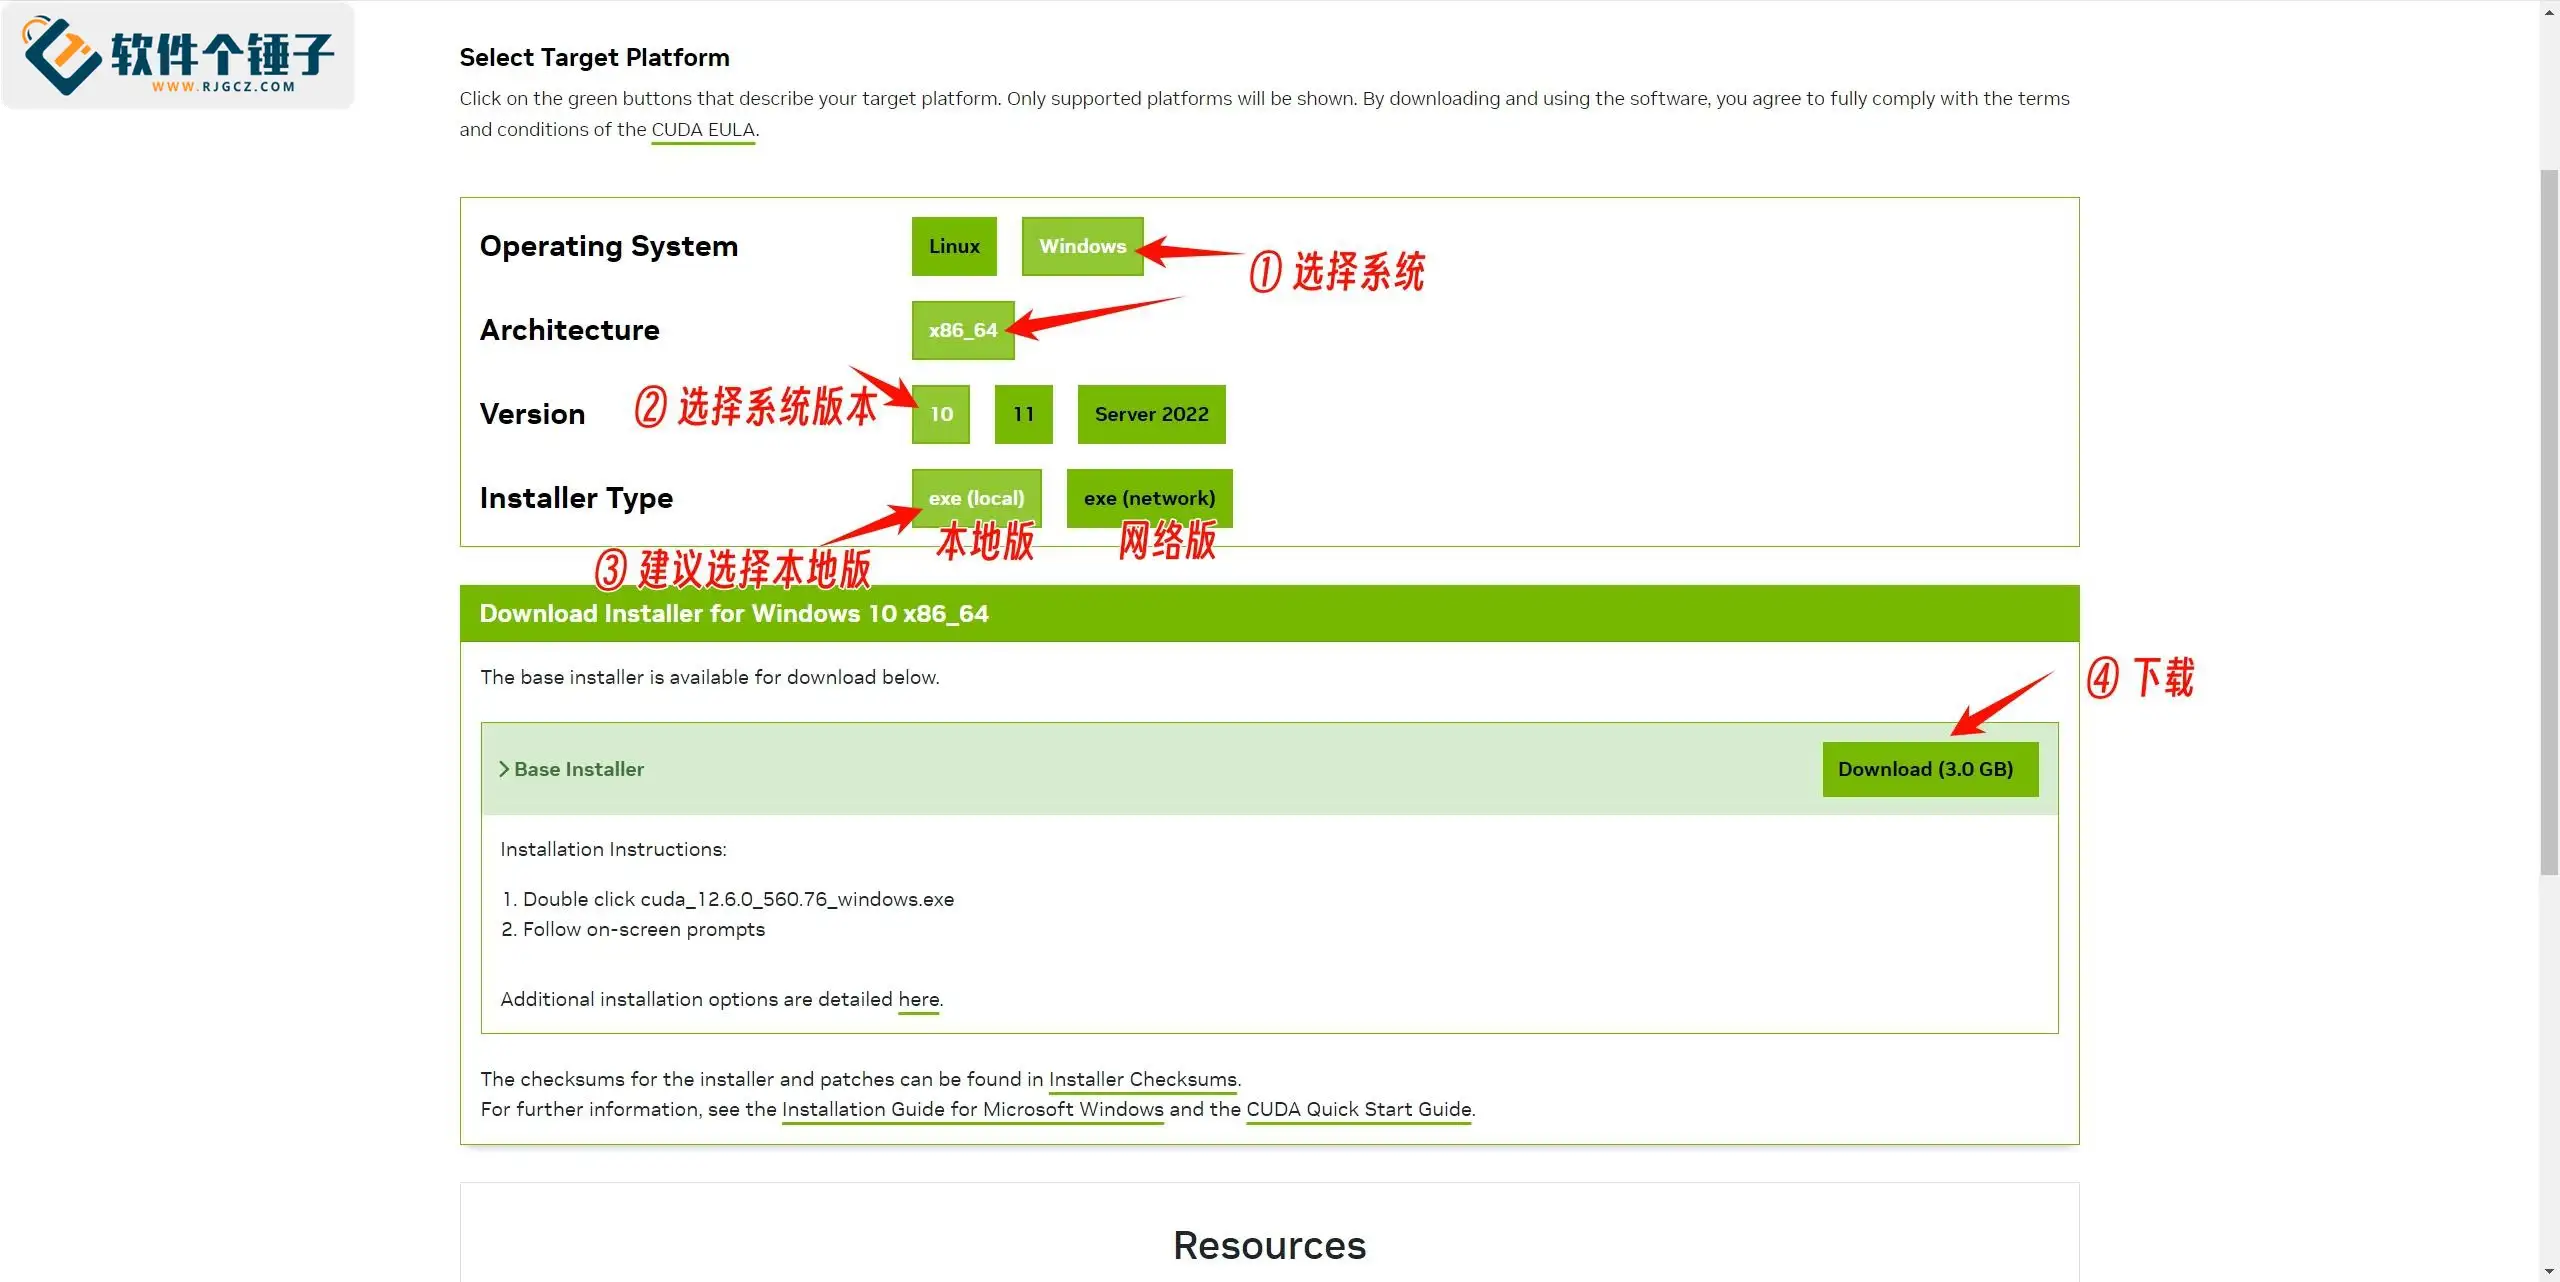Viewport: 2560px width, 1282px height.
Task: Click the Operating System label
Action: click(609, 246)
